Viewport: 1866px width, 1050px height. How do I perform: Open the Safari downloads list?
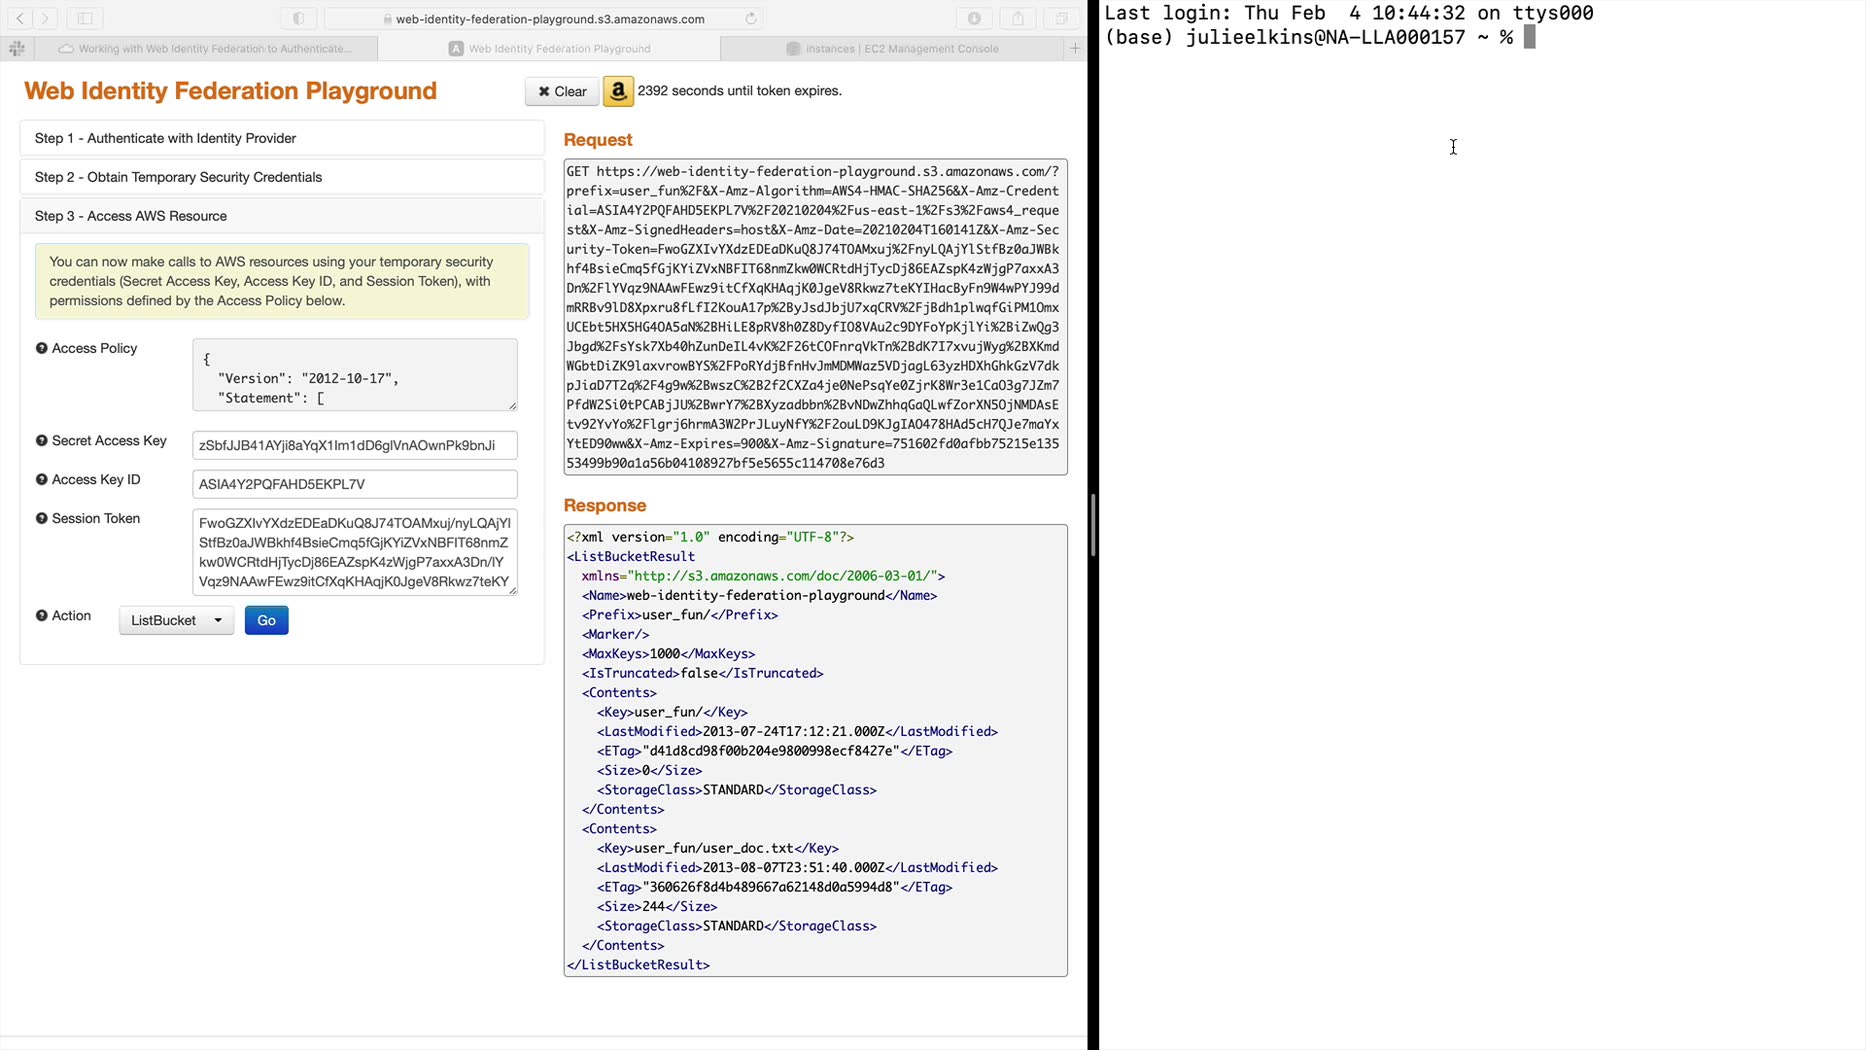(x=974, y=18)
